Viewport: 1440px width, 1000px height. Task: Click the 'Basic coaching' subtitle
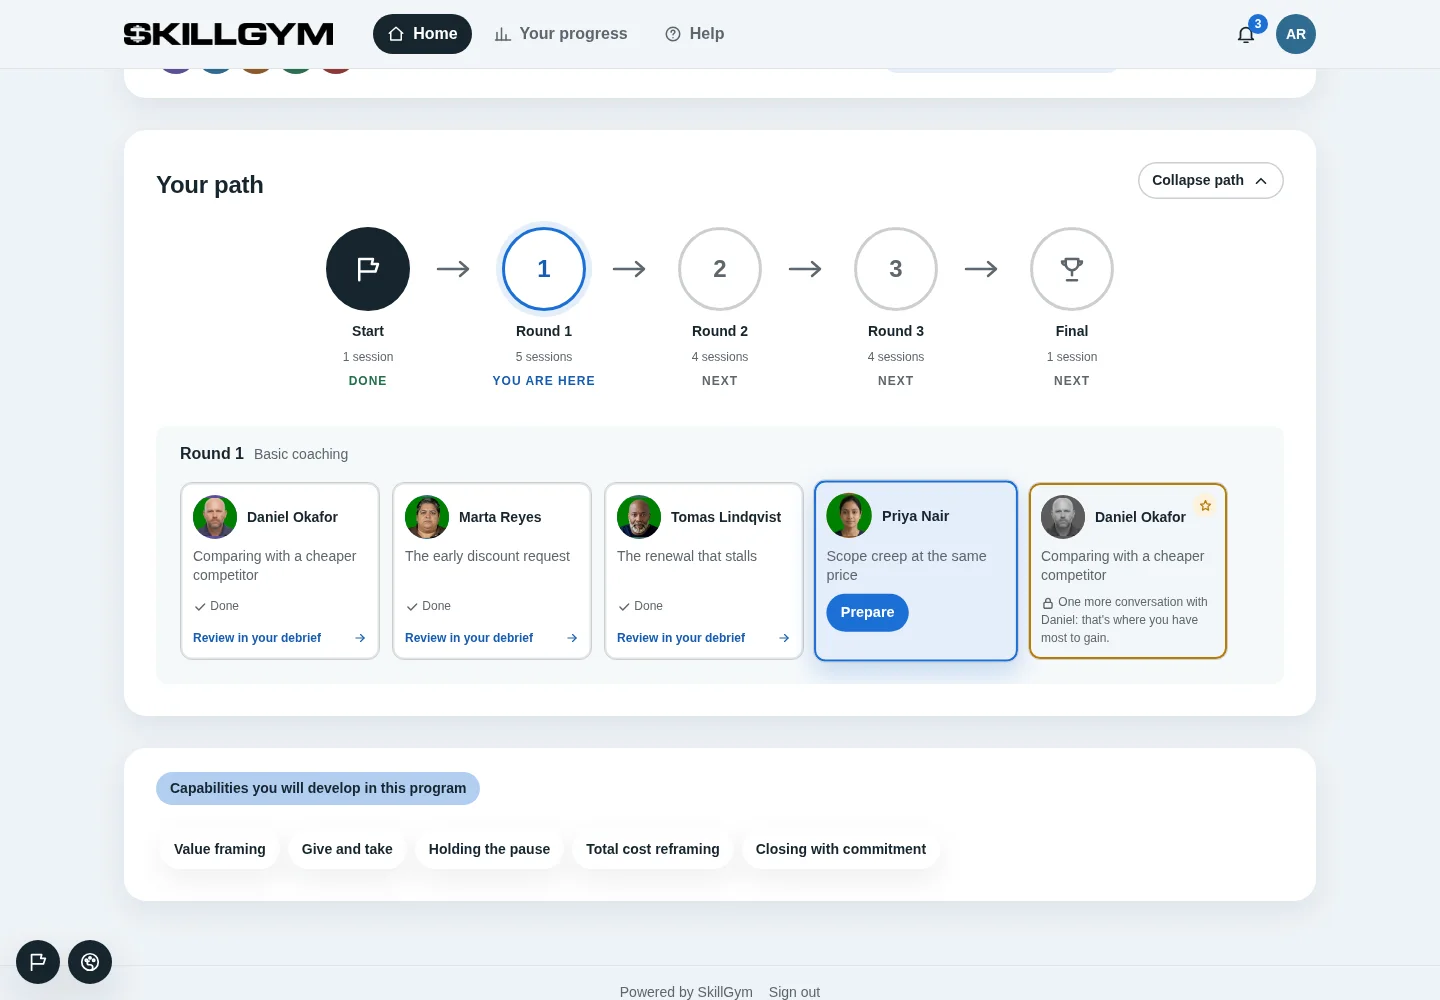point(301,454)
